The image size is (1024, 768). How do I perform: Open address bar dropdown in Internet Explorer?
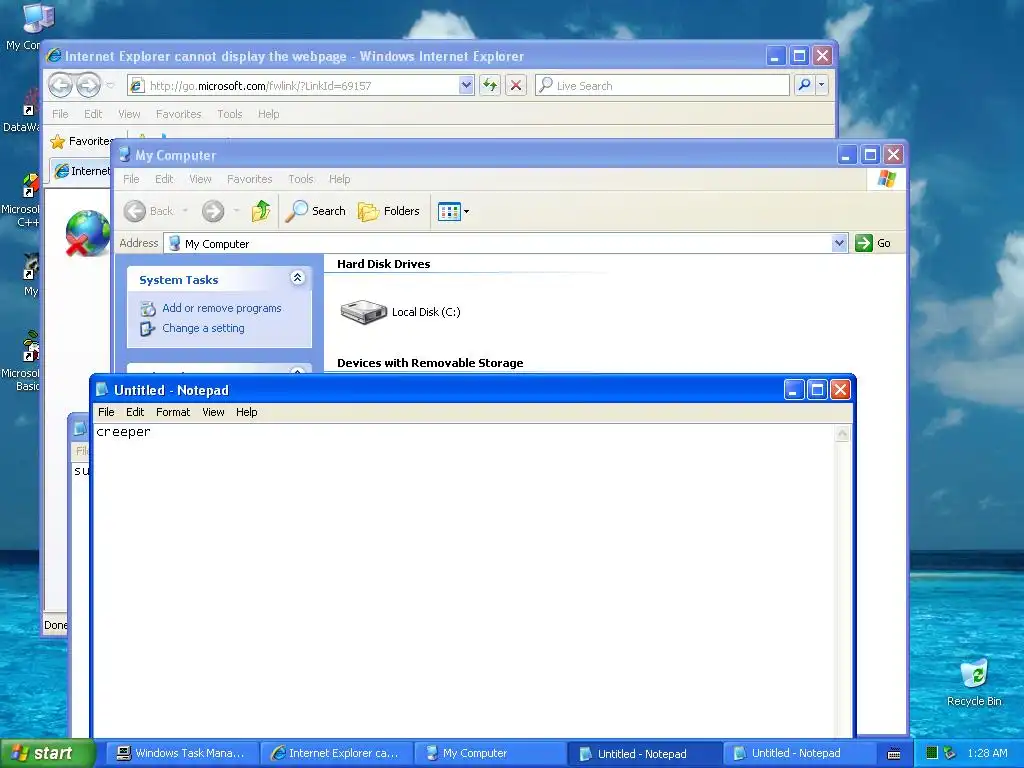(466, 85)
